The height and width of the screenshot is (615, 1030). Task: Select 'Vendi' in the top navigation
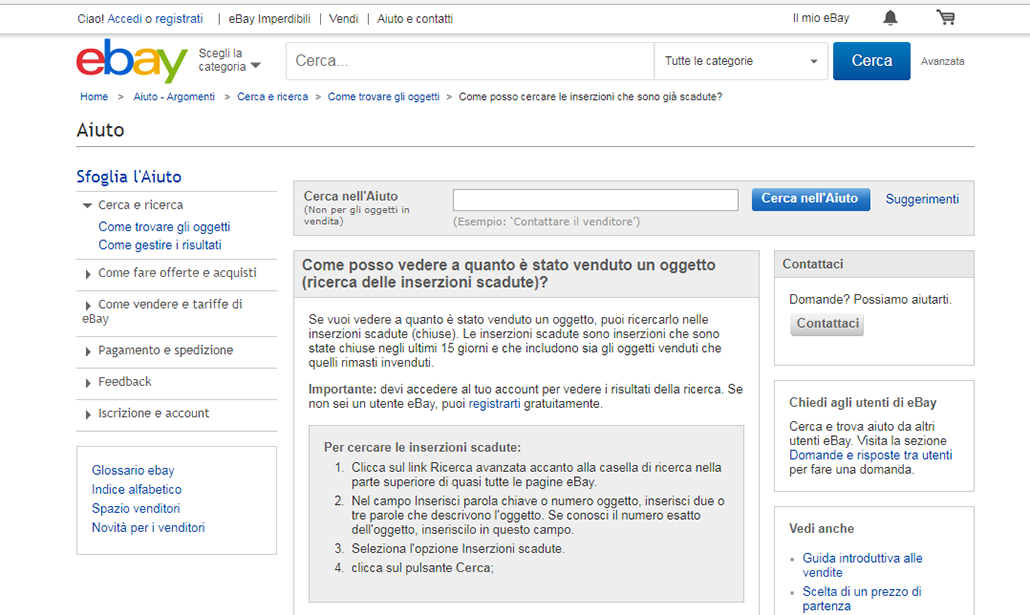click(x=343, y=17)
